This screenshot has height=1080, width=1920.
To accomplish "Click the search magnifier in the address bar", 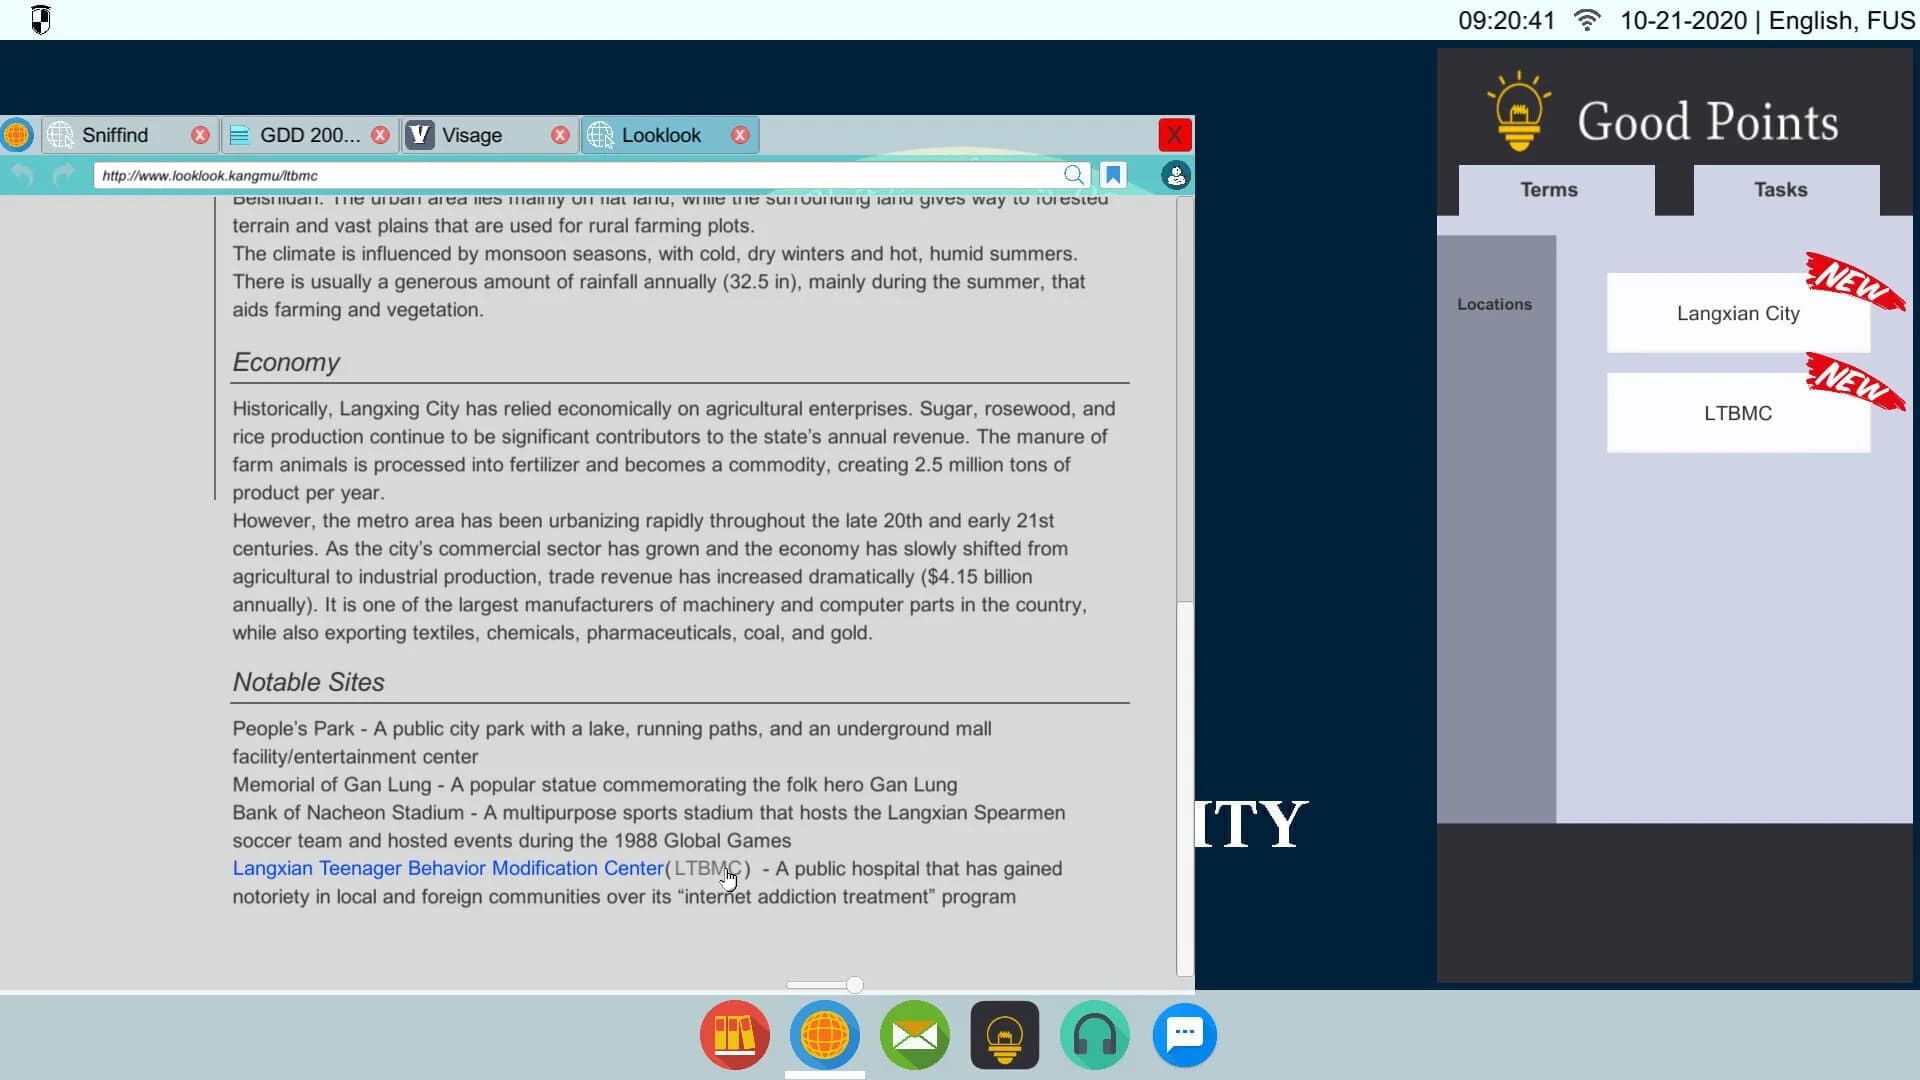I will (1074, 175).
